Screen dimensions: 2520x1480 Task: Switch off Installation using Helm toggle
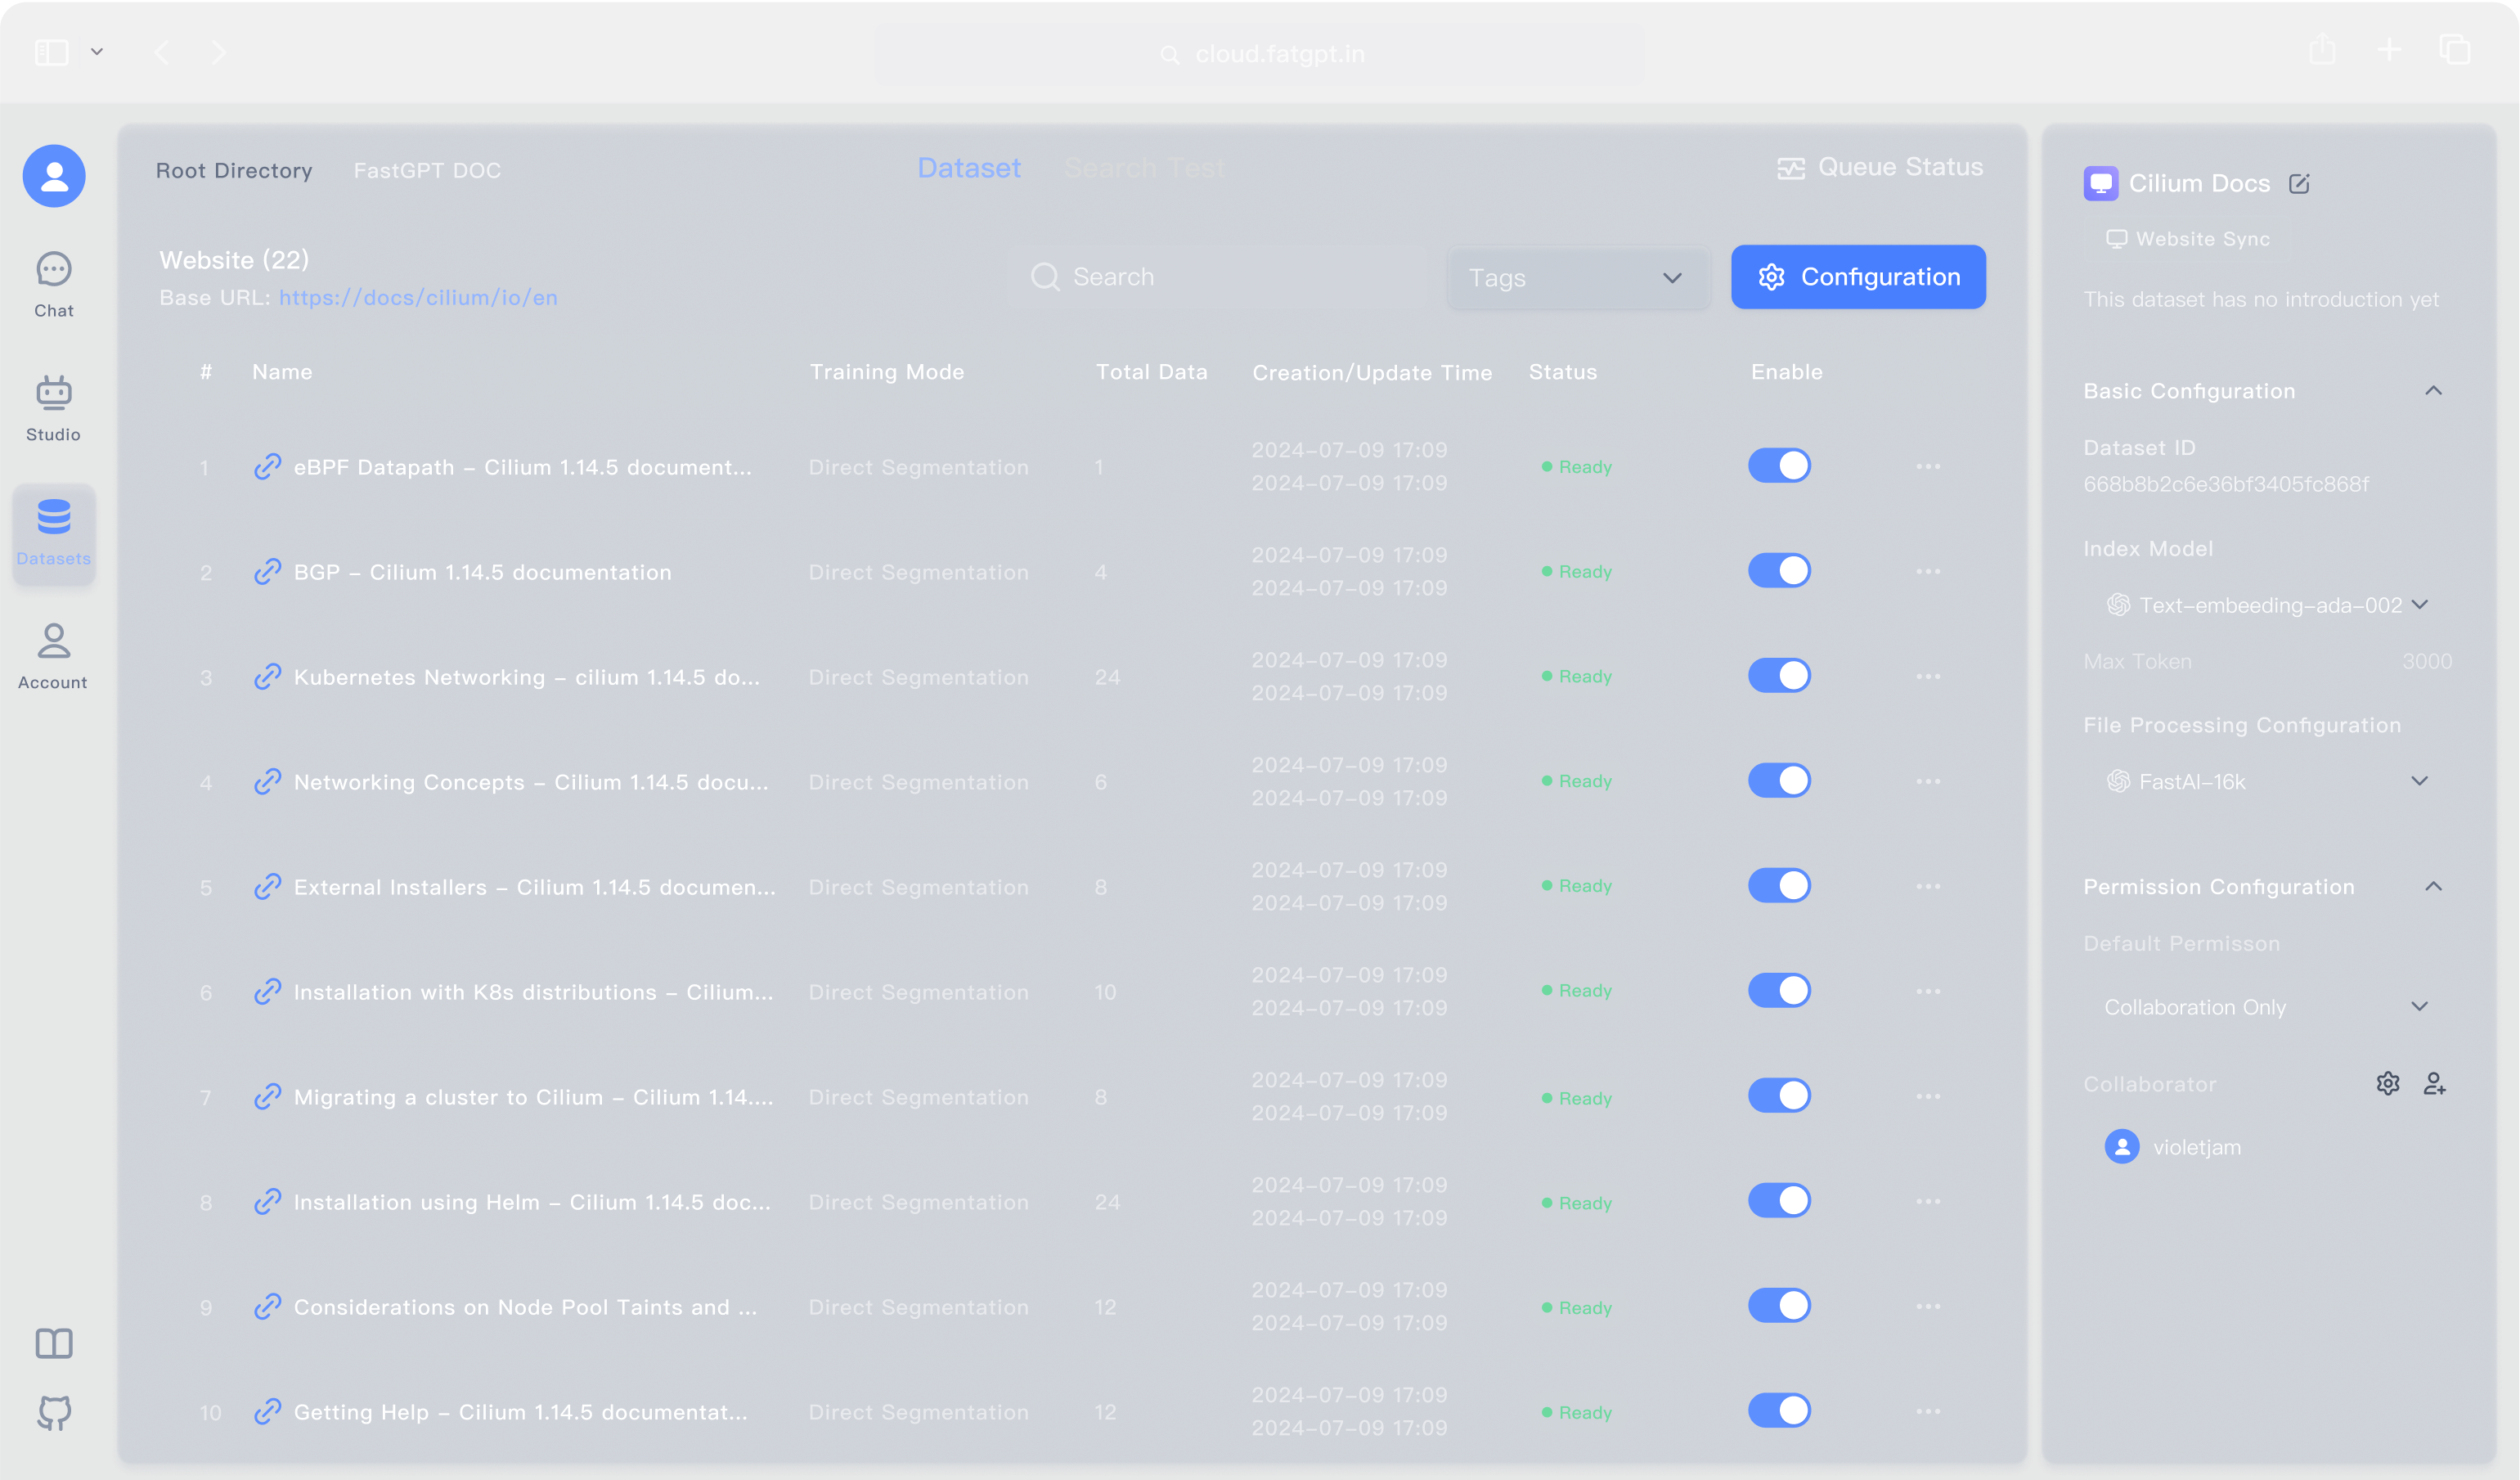(x=1779, y=1201)
